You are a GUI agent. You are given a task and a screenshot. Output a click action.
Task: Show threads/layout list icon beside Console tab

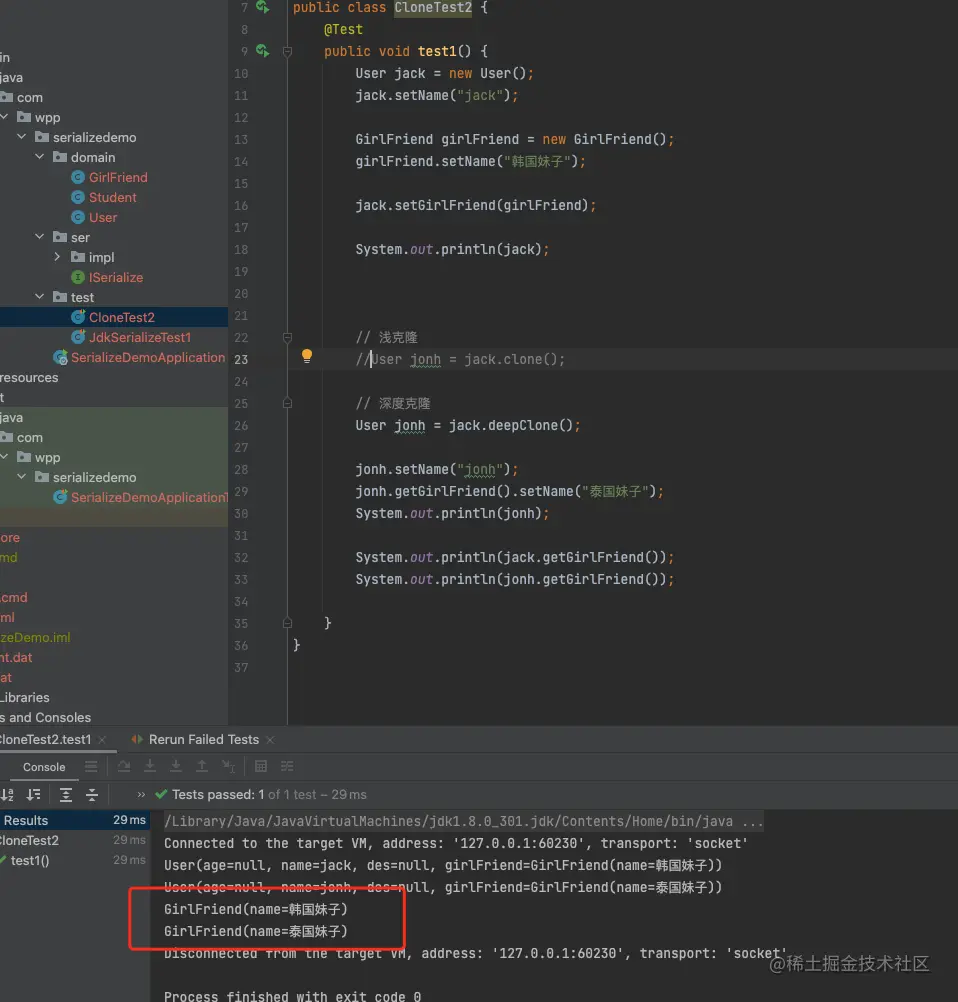(91, 766)
